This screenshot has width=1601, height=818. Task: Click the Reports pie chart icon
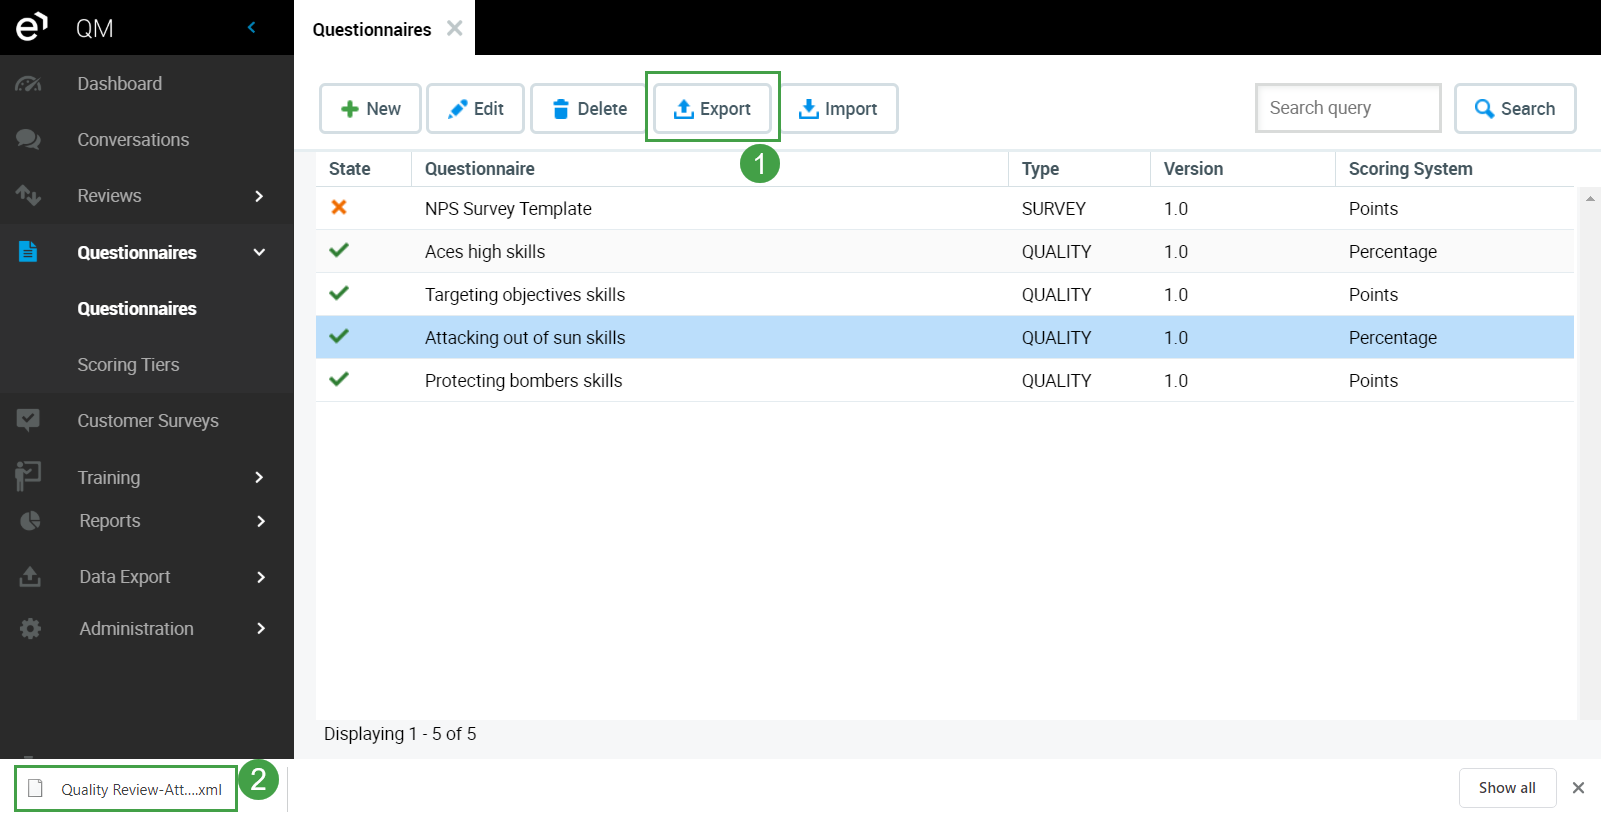tap(30, 521)
